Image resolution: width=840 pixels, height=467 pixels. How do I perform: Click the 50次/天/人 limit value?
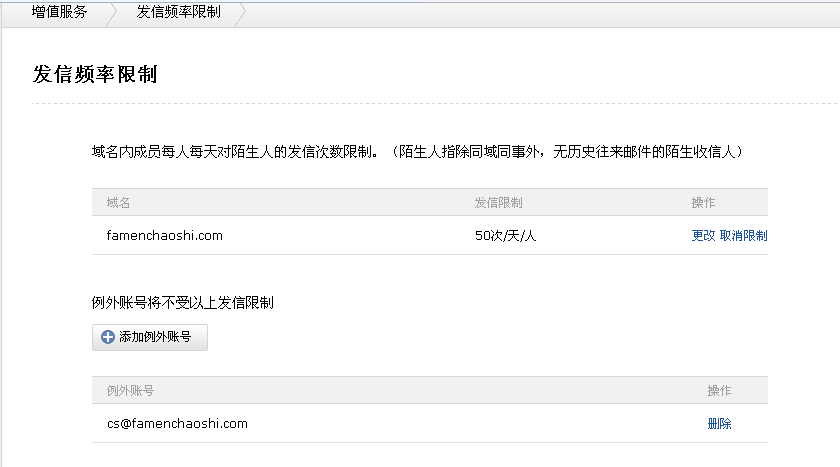505,236
